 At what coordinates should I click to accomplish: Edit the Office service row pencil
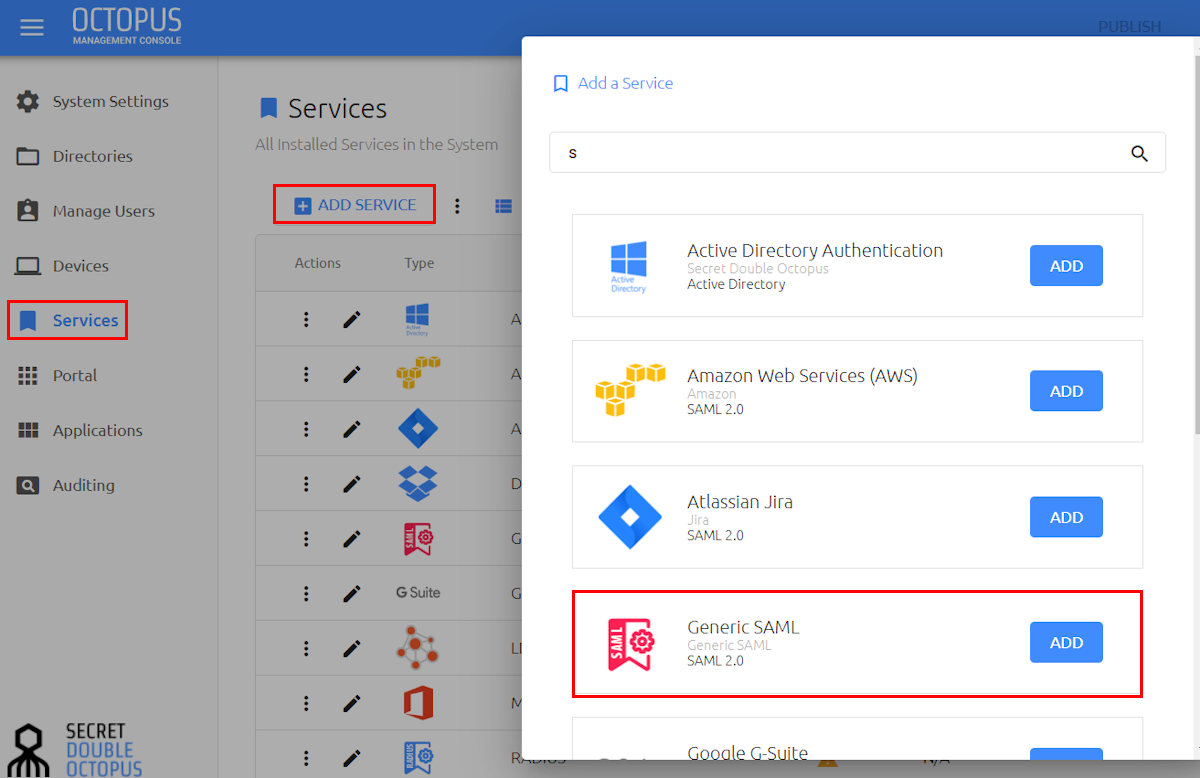point(352,704)
